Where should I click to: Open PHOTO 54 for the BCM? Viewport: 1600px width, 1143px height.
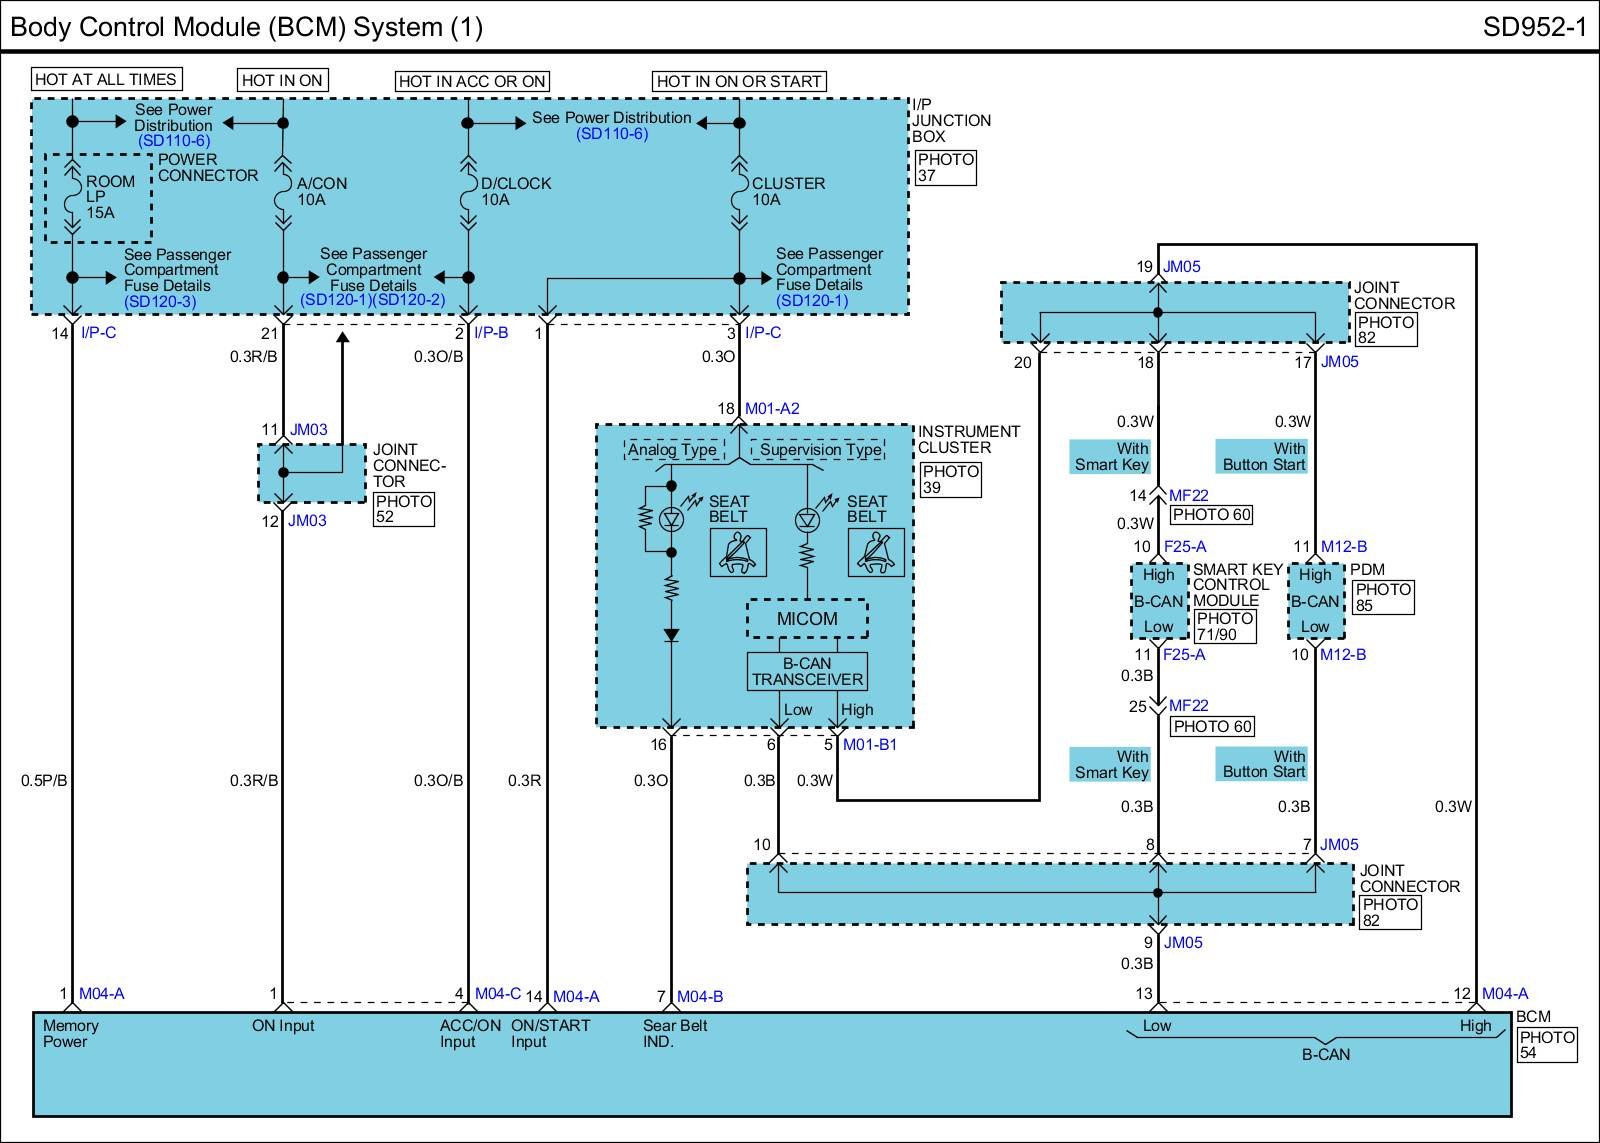[1547, 1045]
